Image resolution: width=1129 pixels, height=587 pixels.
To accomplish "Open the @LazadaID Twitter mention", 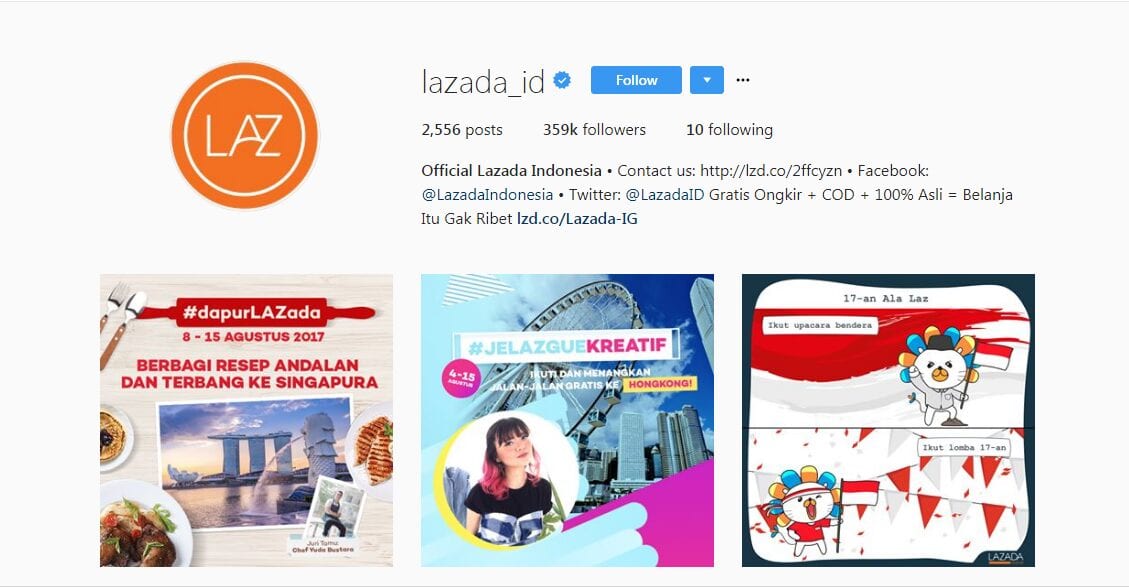I will tap(665, 194).
